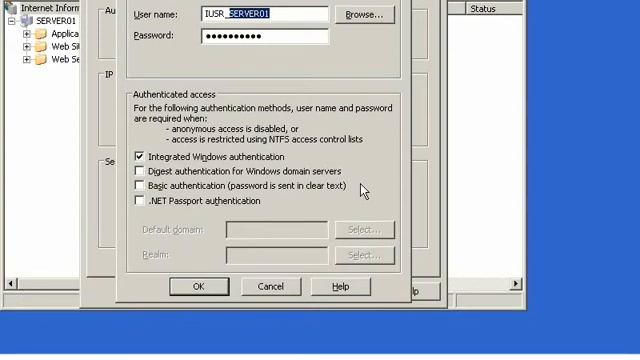Click Browse button next to User name
Viewport: 640px width, 360px height.
click(364, 15)
